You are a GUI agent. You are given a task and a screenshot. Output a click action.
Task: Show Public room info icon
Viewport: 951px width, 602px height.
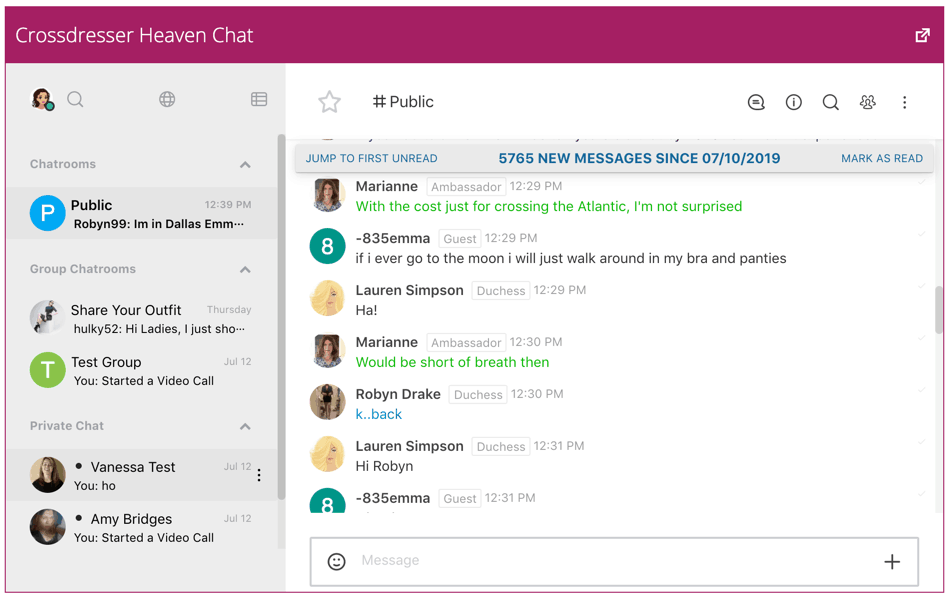793,102
